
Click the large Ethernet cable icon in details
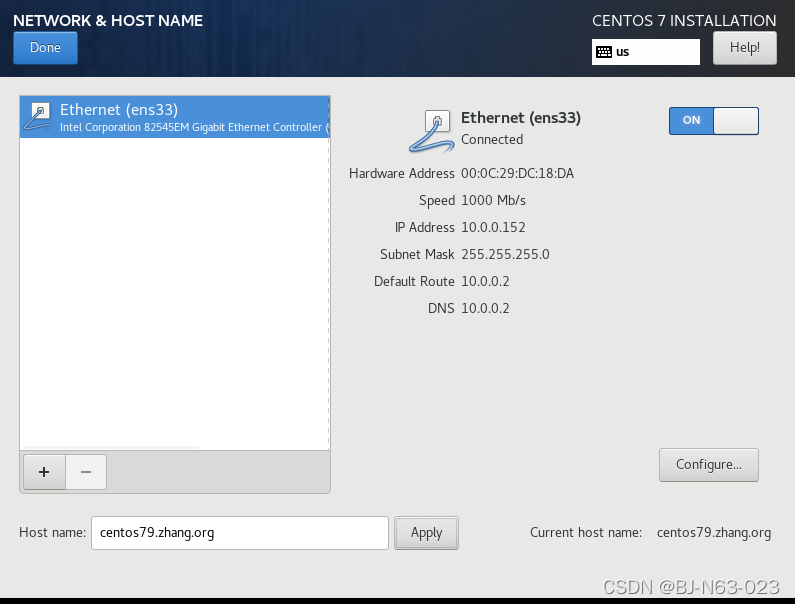pyautogui.click(x=431, y=131)
